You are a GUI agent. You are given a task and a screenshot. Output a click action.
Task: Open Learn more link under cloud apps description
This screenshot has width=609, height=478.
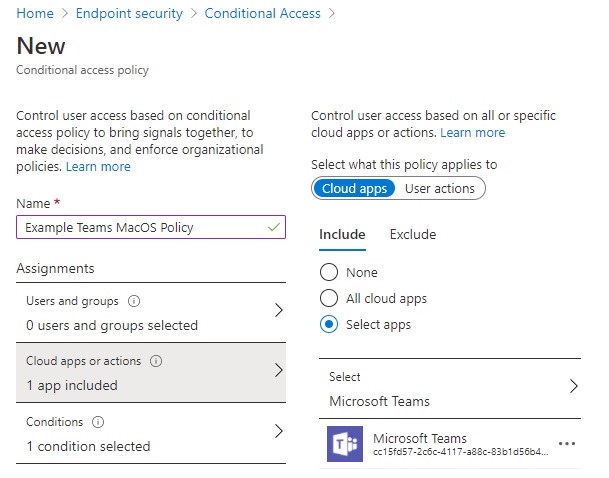tap(472, 132)
